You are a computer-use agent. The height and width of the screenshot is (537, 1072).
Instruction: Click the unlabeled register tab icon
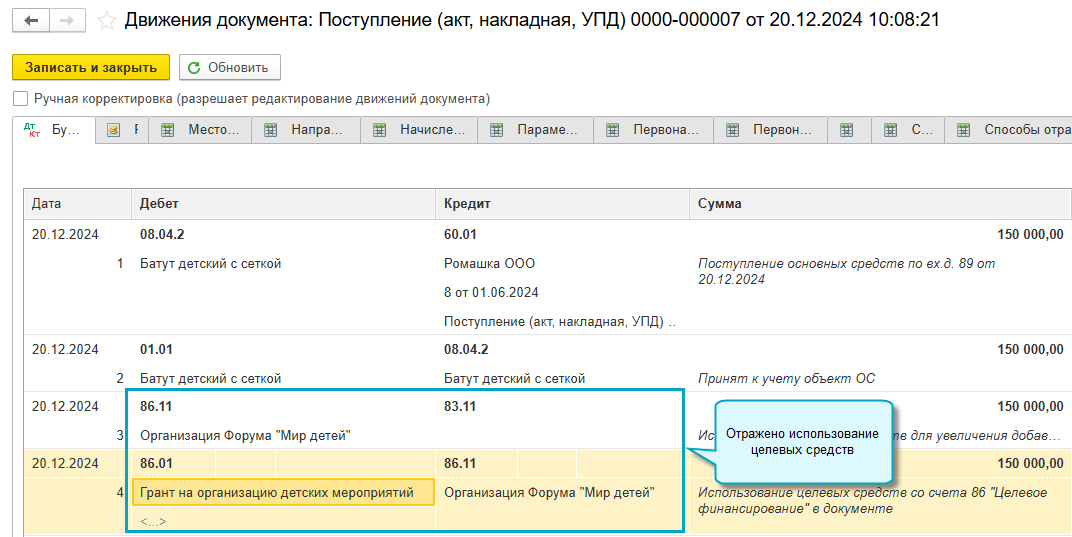click(847, 130)
